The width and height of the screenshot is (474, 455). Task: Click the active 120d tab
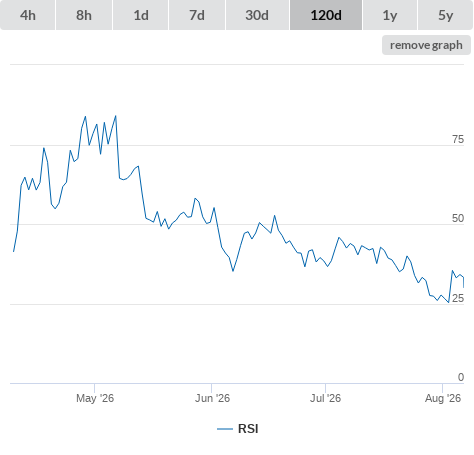click(326, 15)
